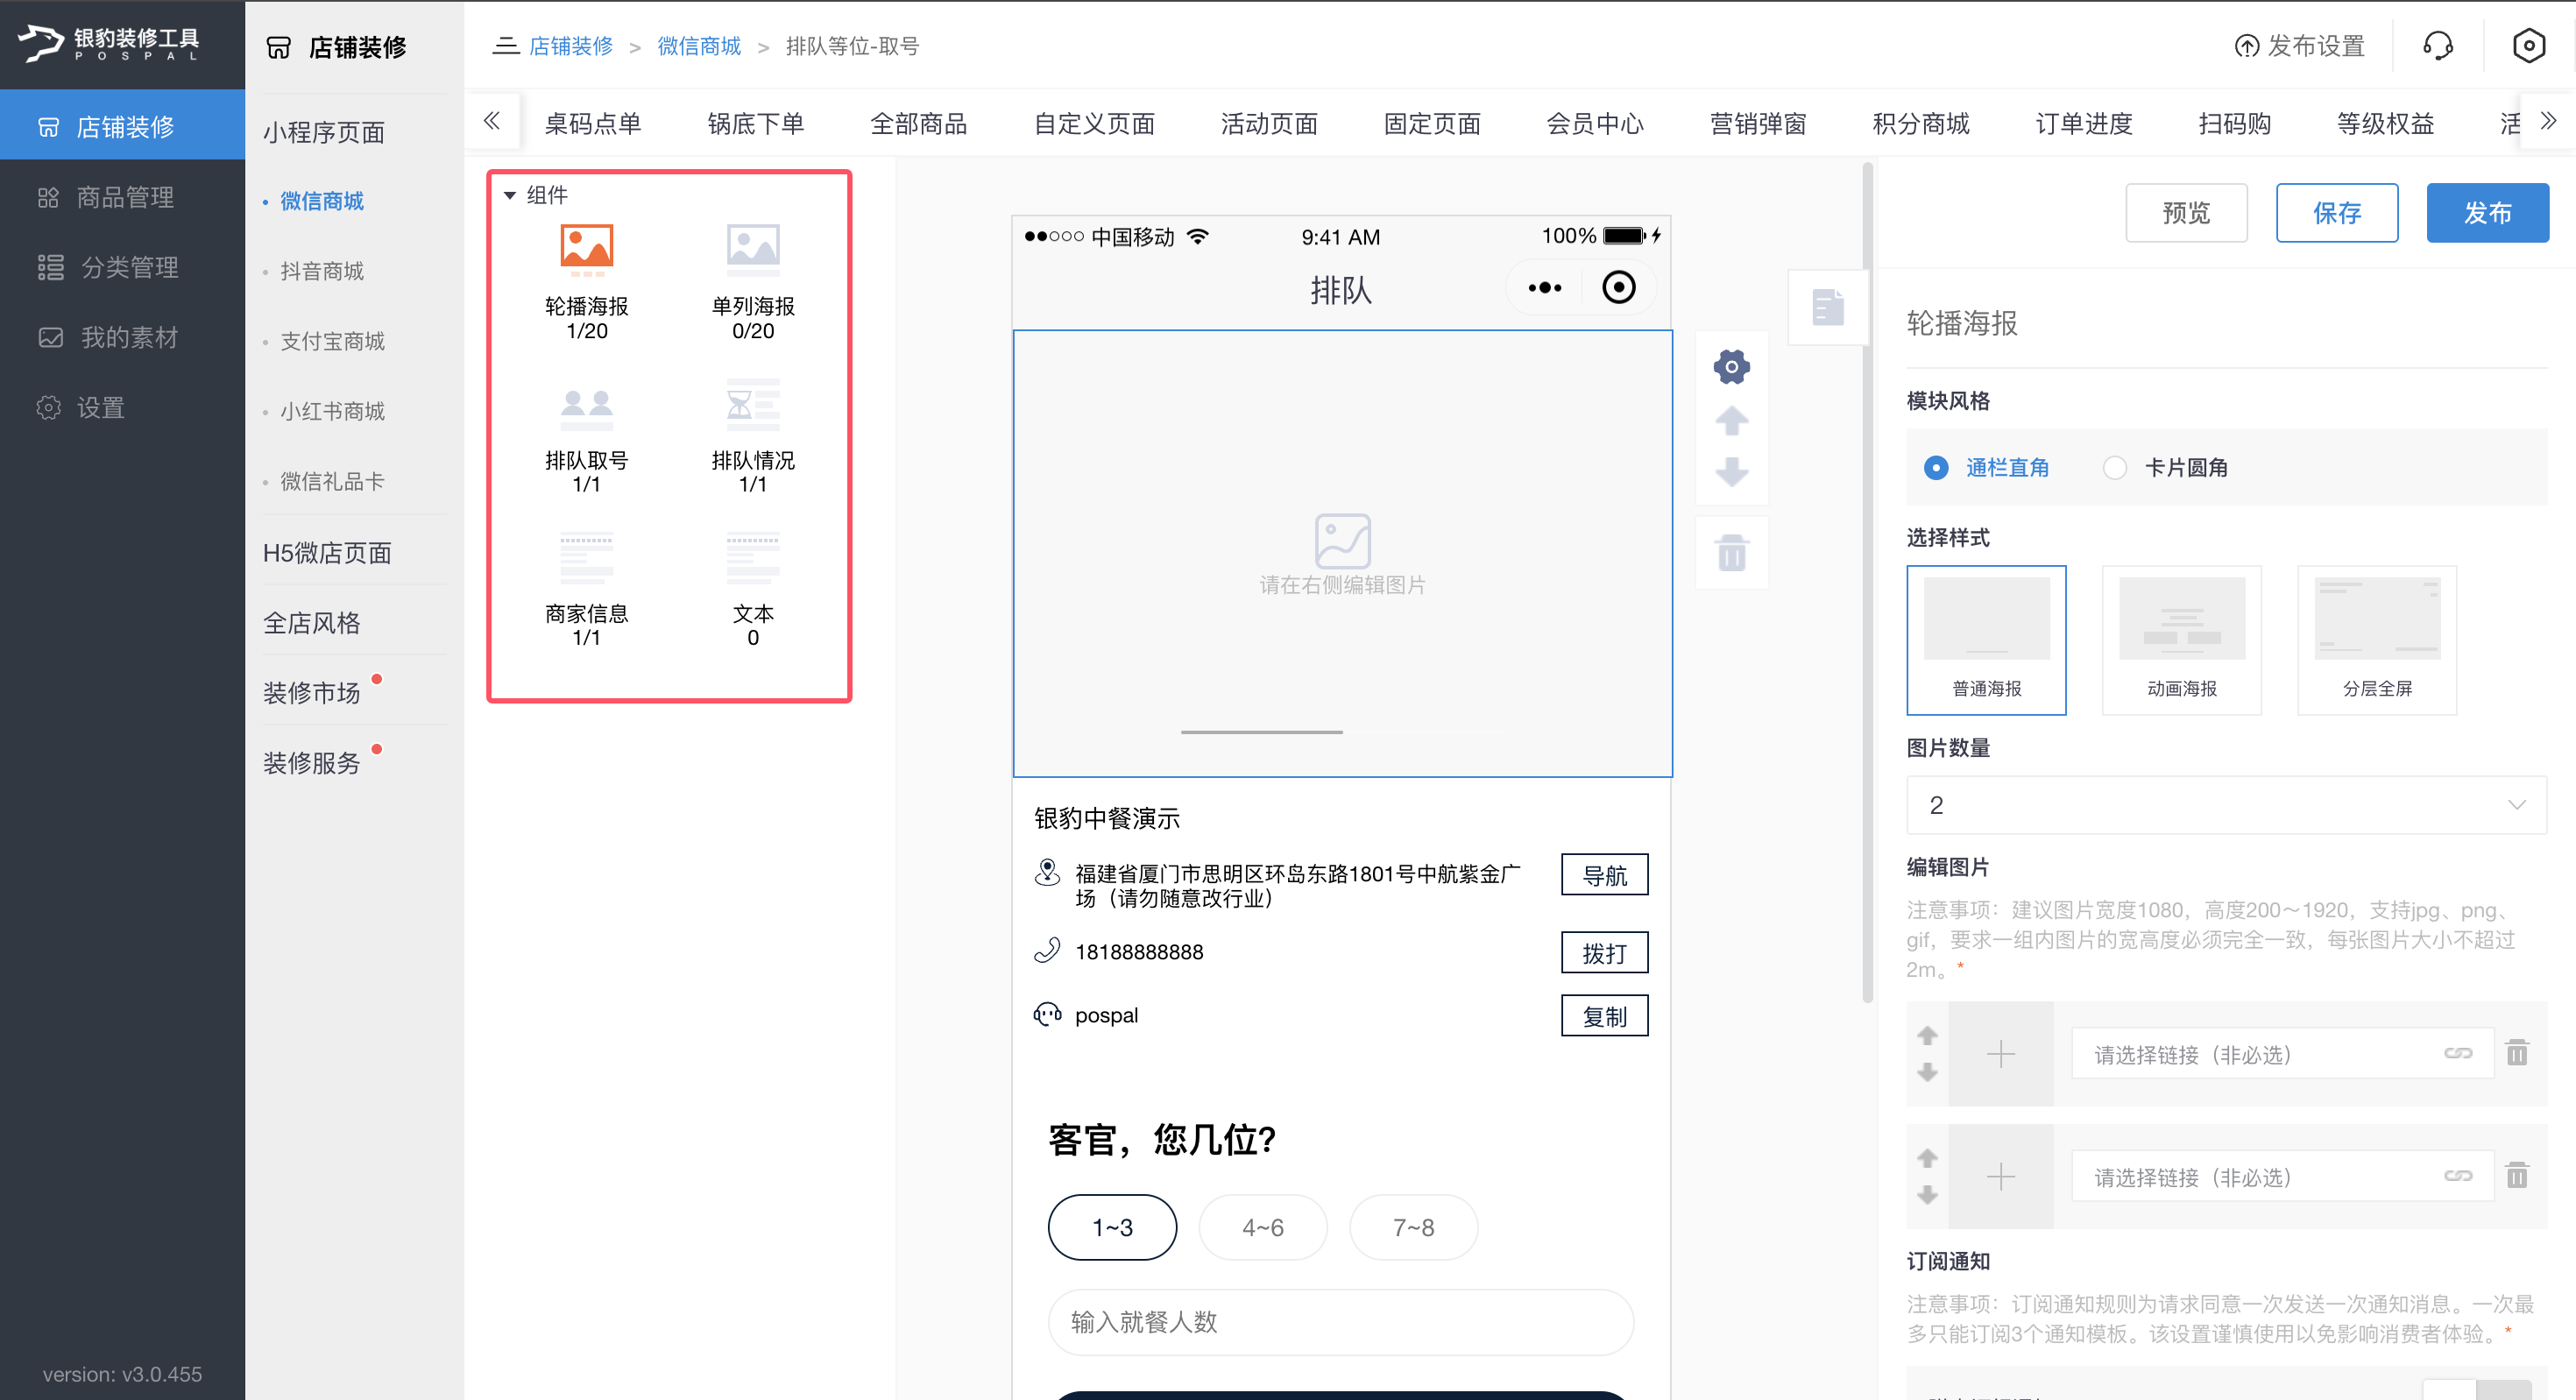Open 支付宝商城 in the page list
The height and width of the screenshot is (1400, 2576).
click(332, 341)
